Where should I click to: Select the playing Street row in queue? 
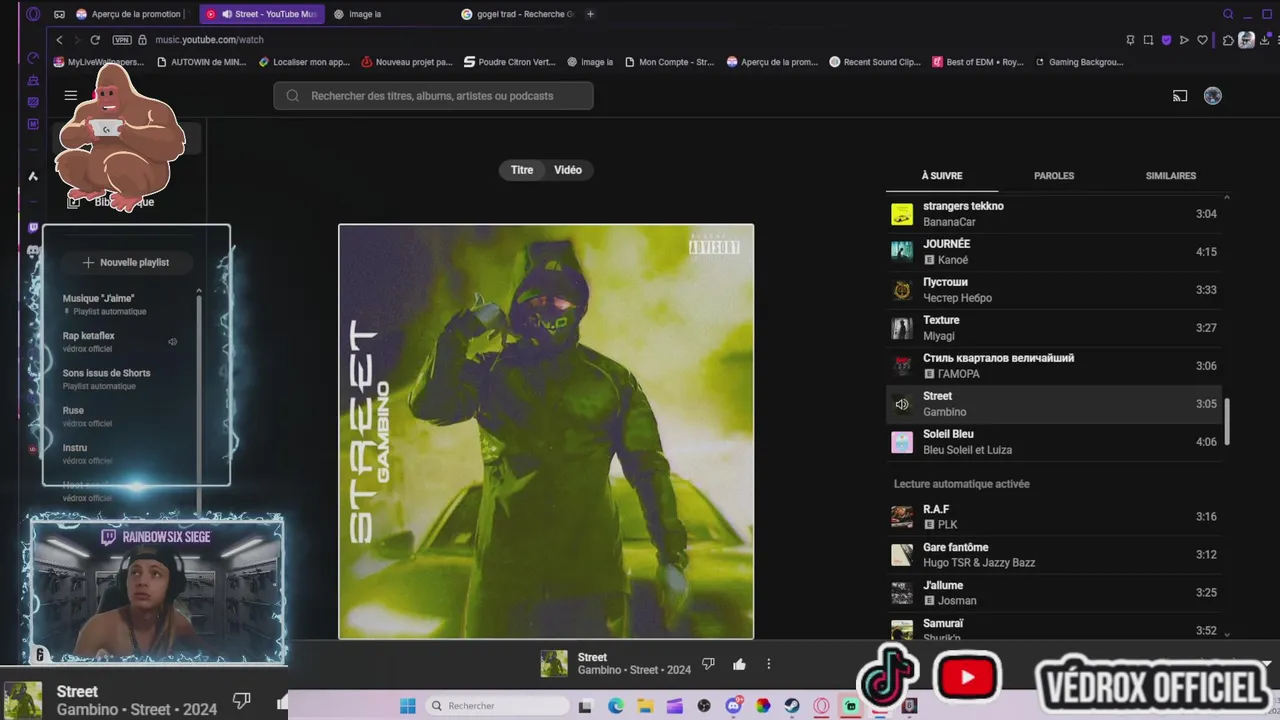1054,404
